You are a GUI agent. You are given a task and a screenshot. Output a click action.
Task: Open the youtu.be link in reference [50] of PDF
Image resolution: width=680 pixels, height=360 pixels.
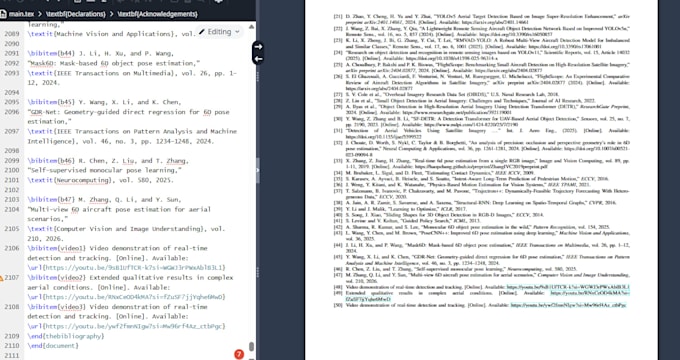[x=569, y=305]
